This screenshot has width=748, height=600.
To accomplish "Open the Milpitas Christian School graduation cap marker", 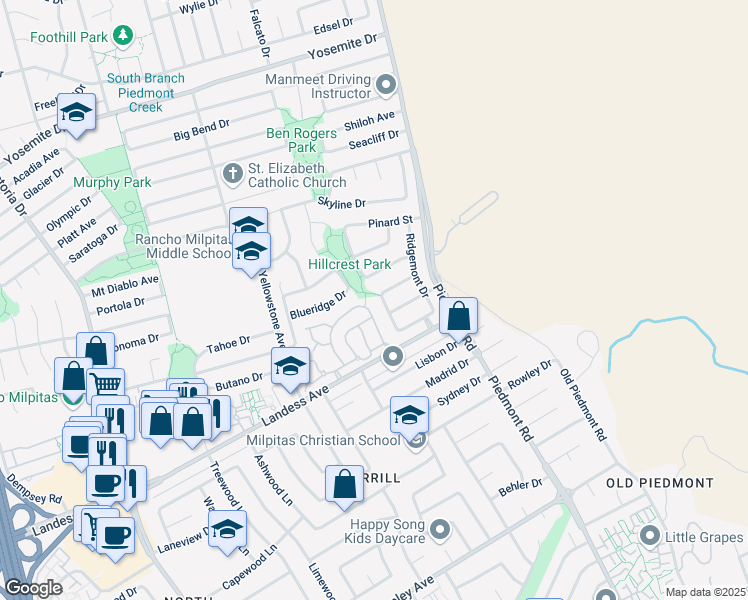I will 409,418.
